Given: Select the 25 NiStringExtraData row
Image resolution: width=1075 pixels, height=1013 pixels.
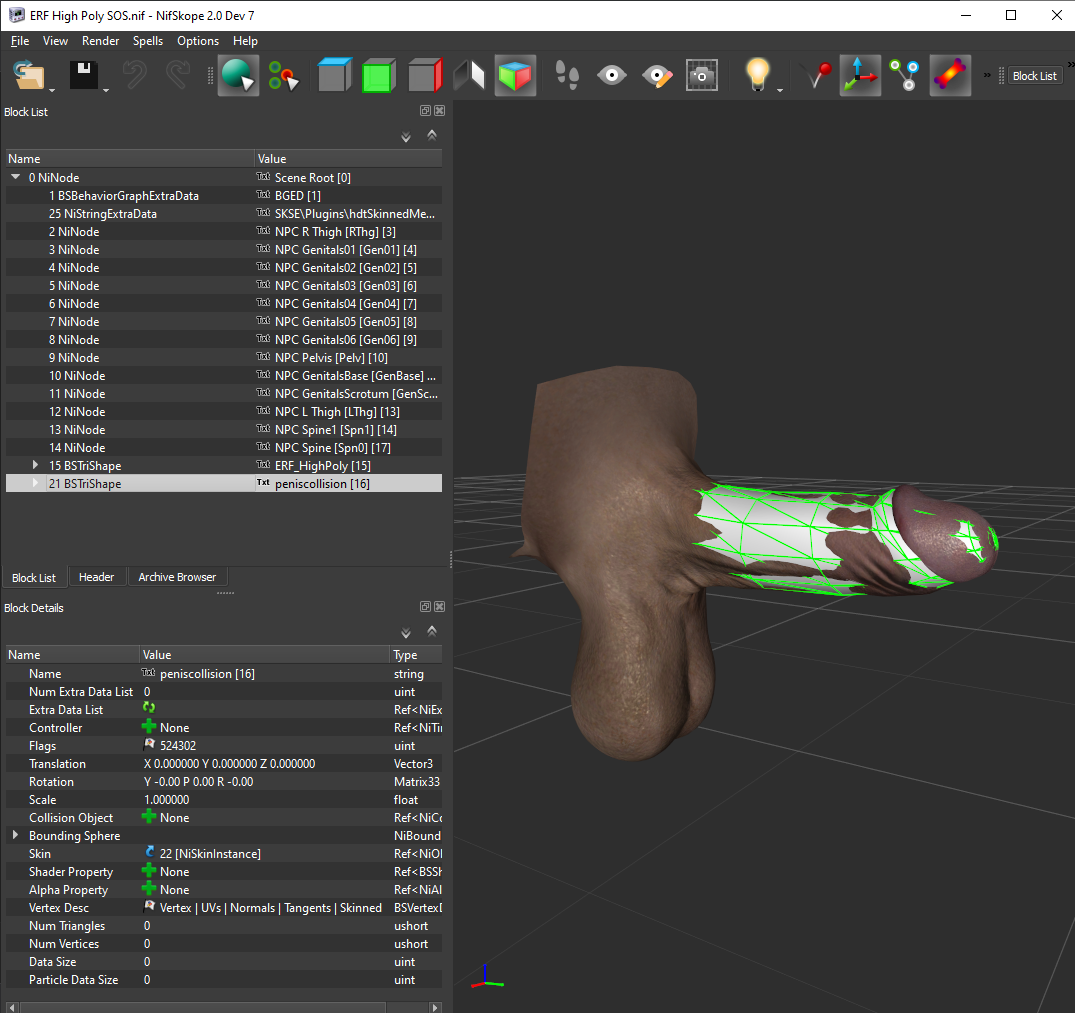Looking at the screenshot, I should [x=224, y=213].
